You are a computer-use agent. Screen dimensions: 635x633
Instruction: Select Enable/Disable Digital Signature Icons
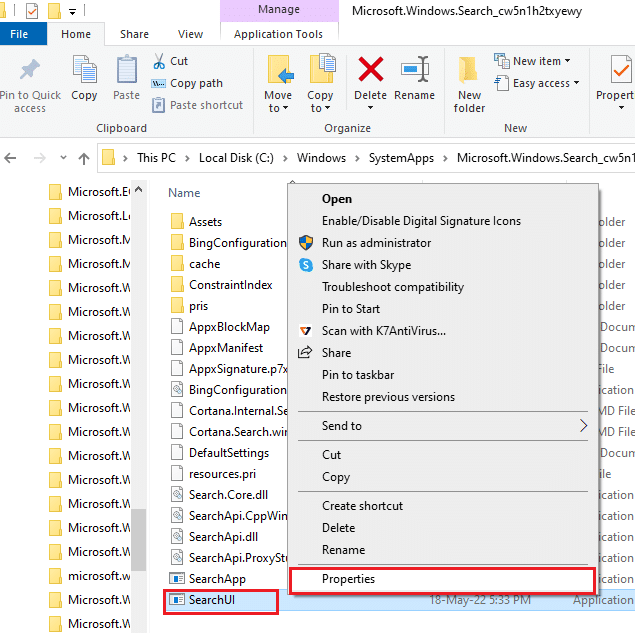[421, 221]
